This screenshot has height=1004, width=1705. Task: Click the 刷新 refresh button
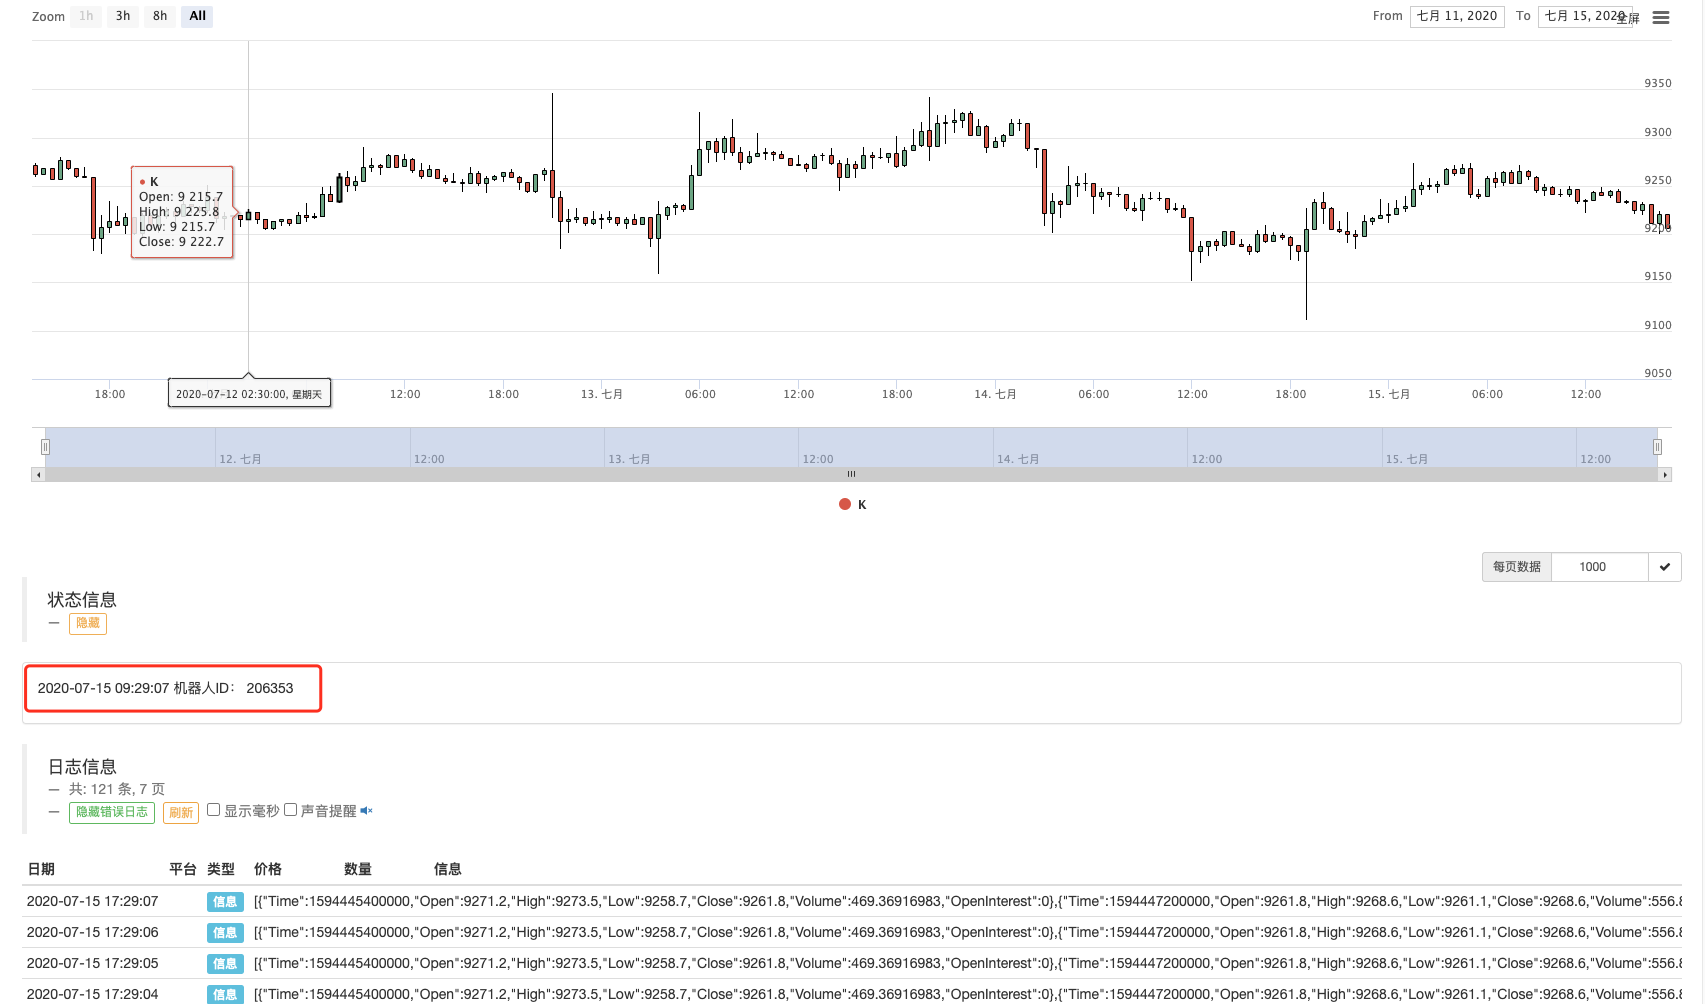click(x=181, y=812)
